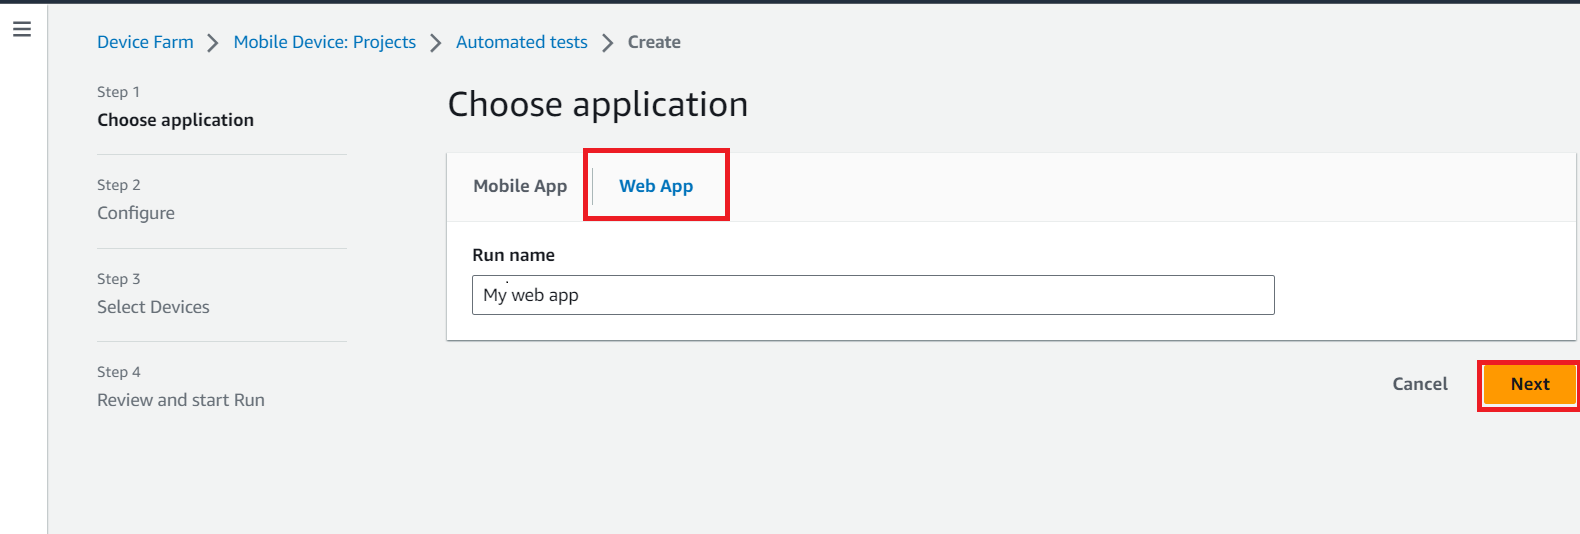Click chevron just before Create breadcrumb
This screenshot has width=1580, height=534.
point(607,43)
